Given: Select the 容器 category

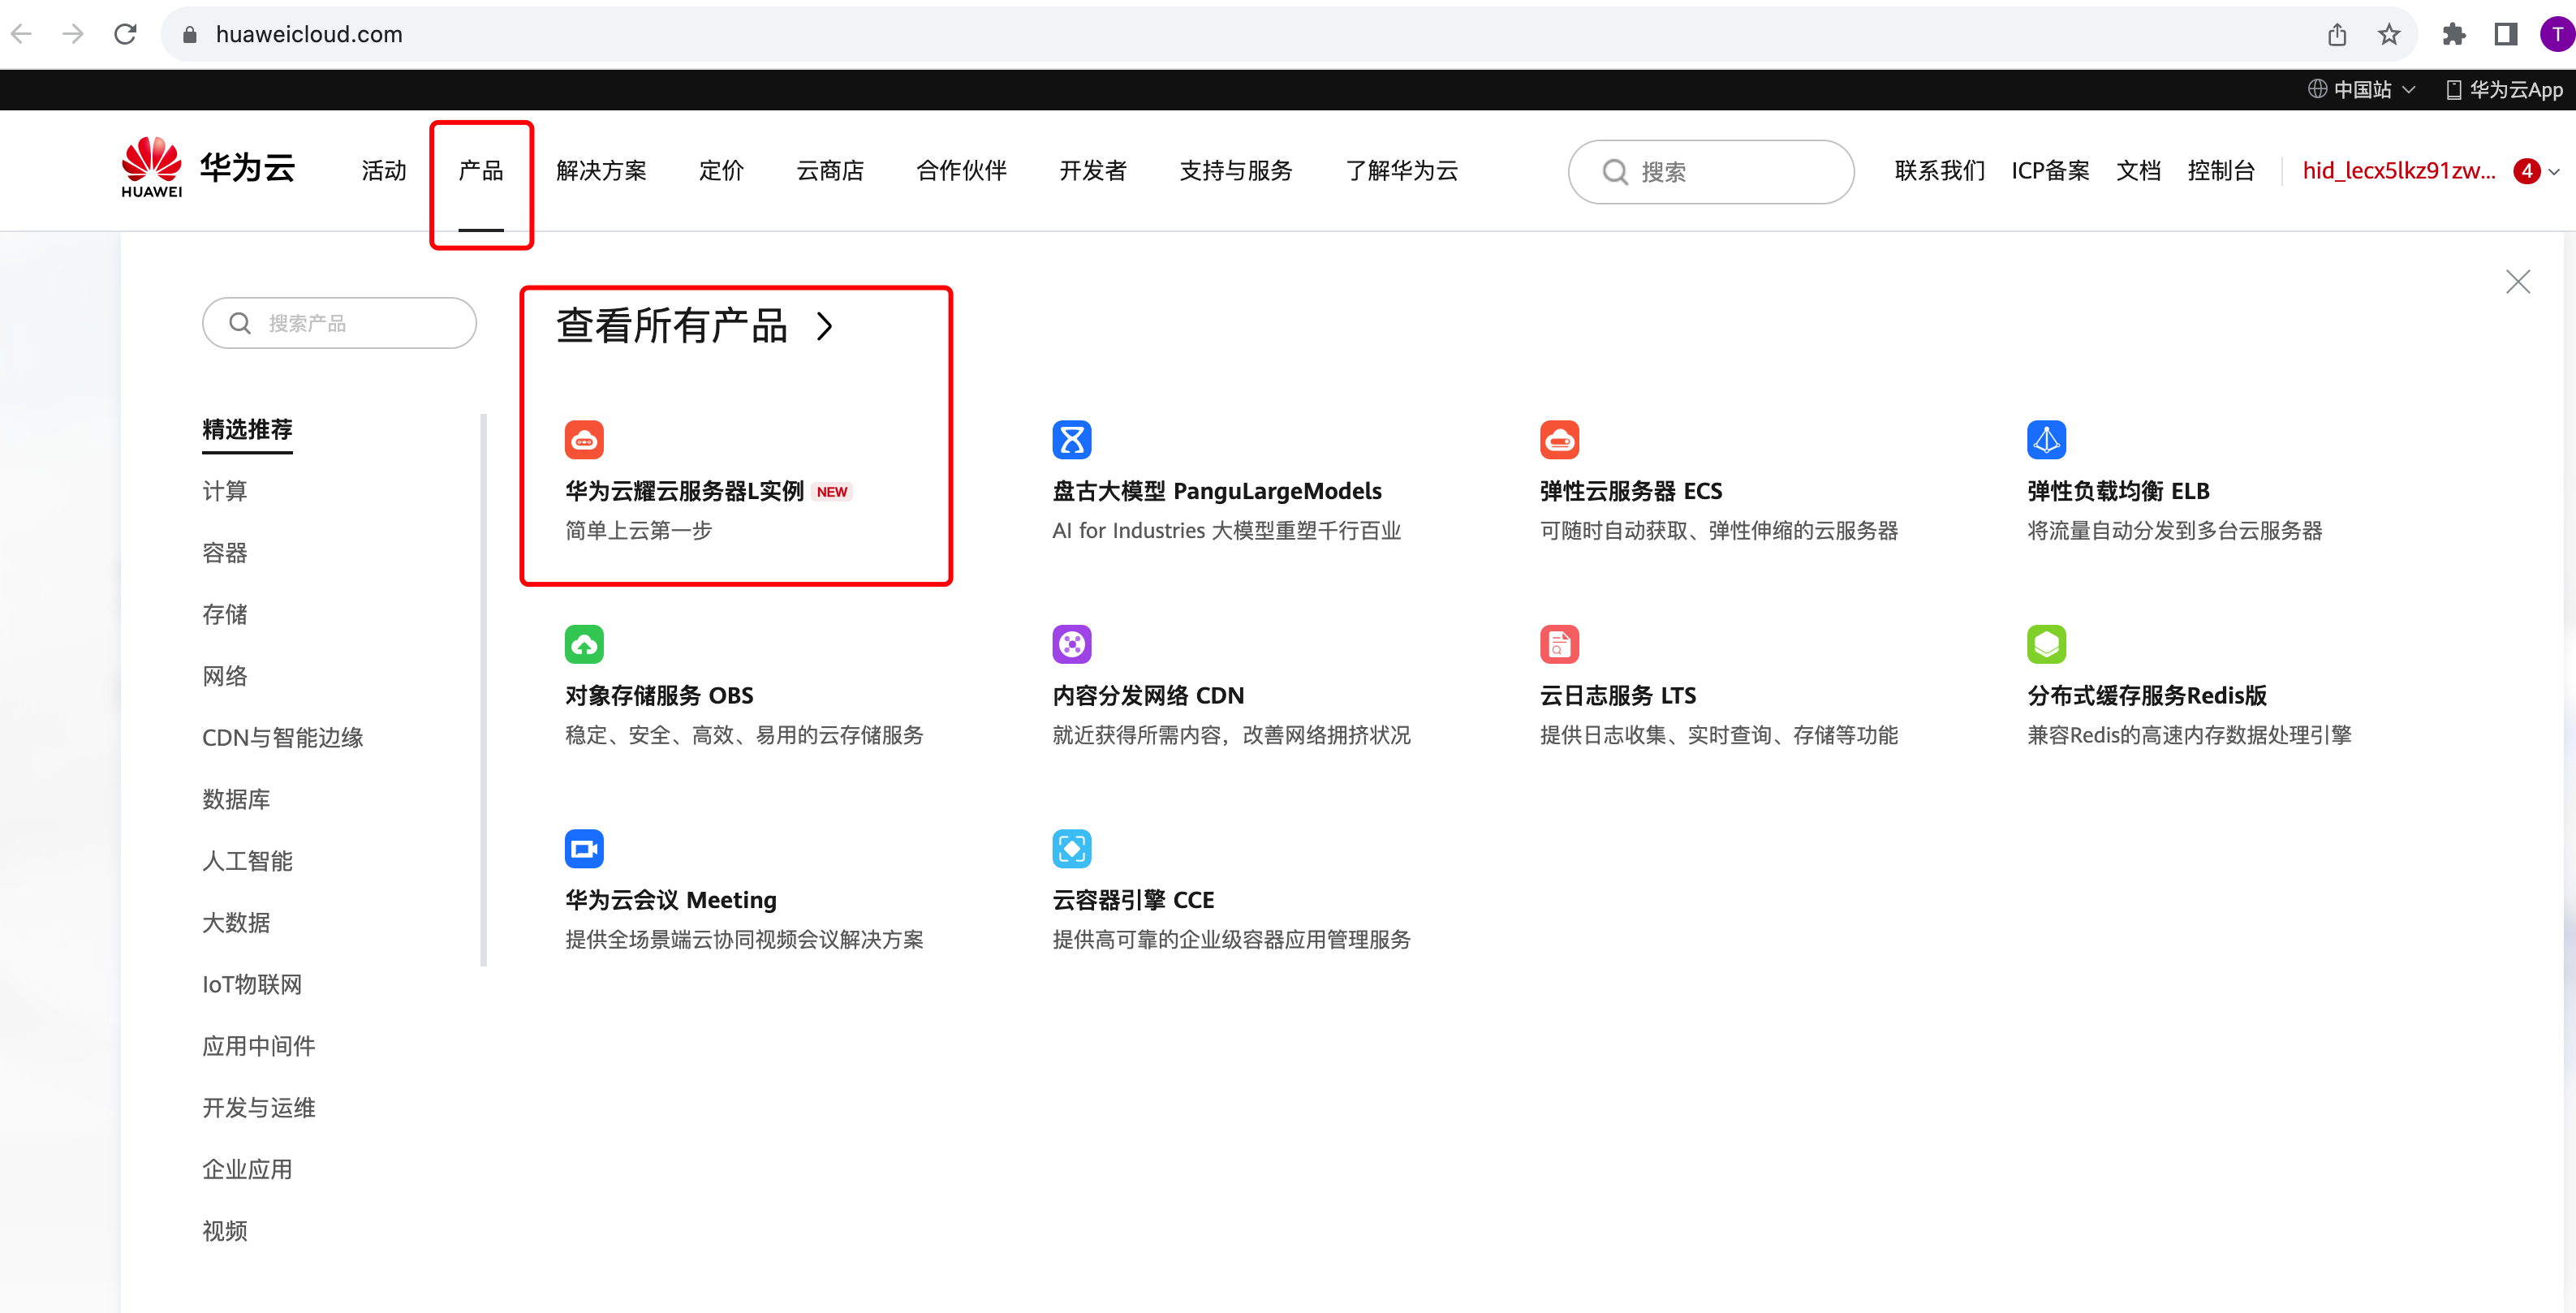Looking at the screenshot, I should (224, 553).
